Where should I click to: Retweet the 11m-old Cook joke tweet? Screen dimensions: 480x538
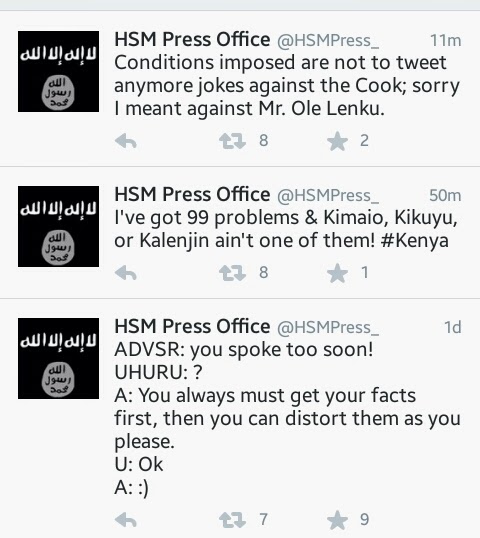tap(232, 141)
